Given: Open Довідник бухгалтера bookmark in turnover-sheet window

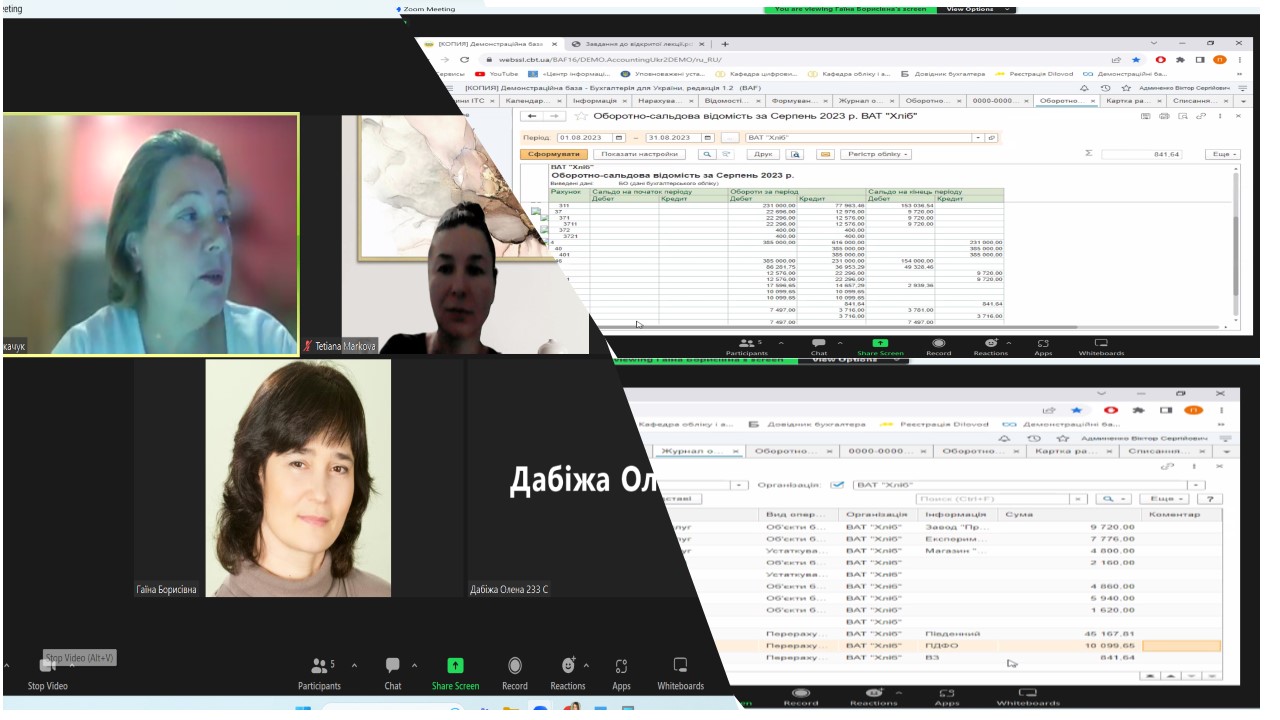Looking at the screenshot, I should tap(944, 73).
